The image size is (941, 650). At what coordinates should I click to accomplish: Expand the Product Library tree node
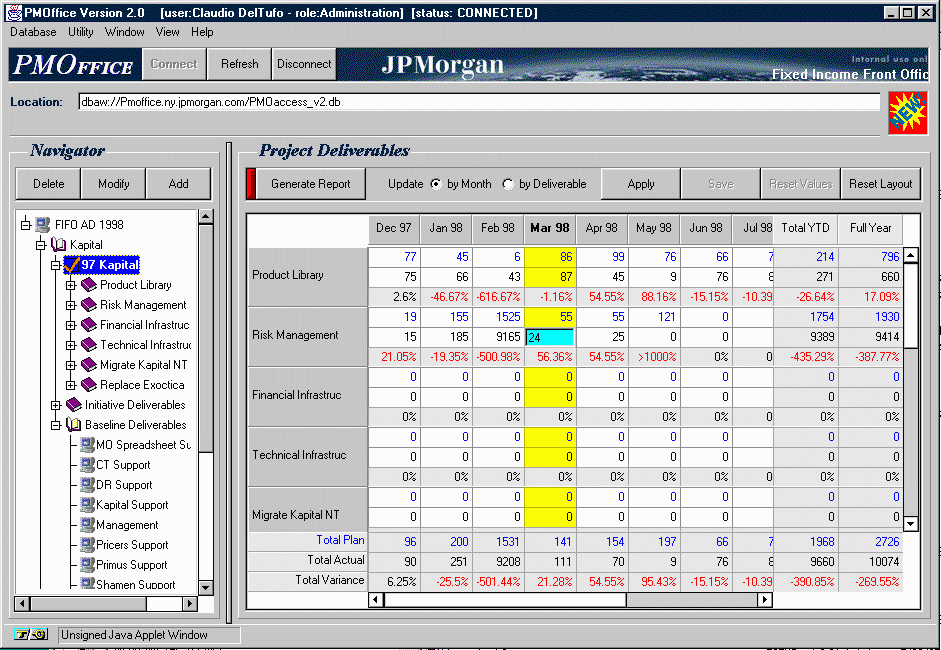(71, 285)
